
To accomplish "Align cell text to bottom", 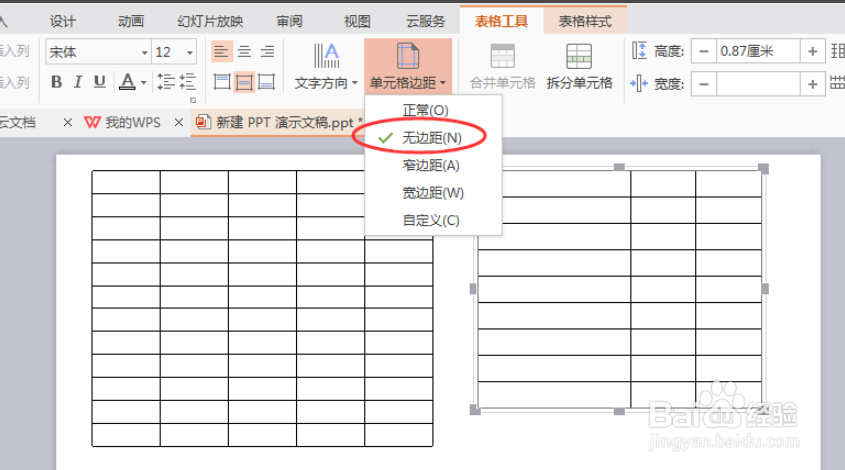I will (x=267, y=82).
